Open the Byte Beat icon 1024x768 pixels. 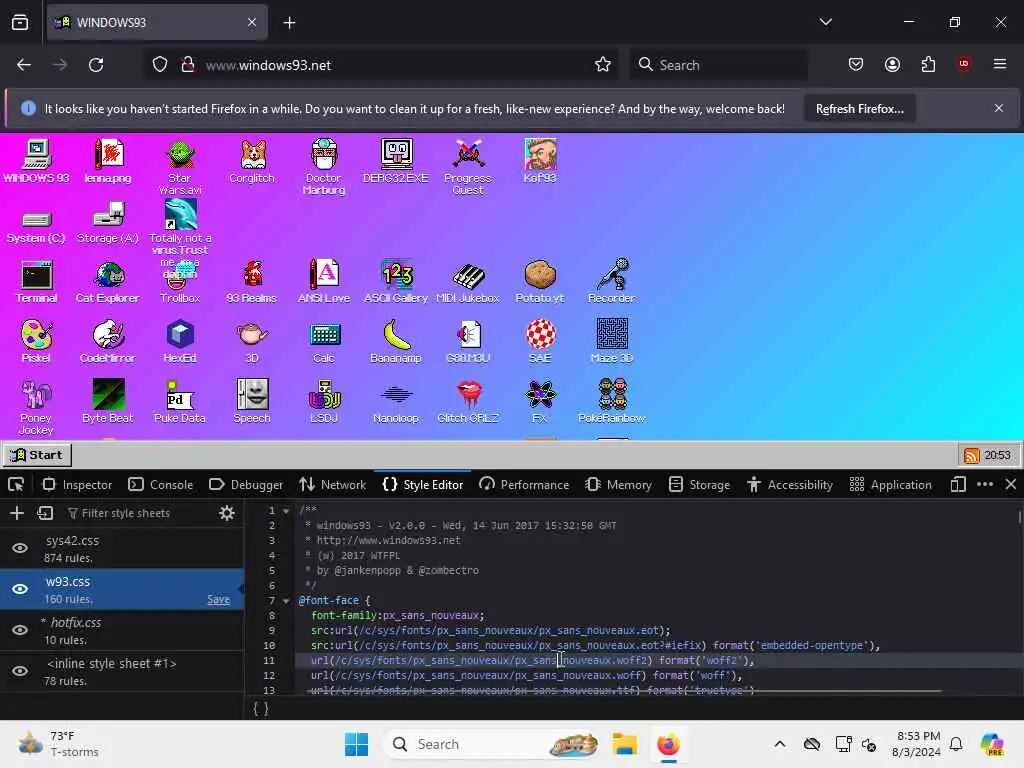click(x=108, y=401)
